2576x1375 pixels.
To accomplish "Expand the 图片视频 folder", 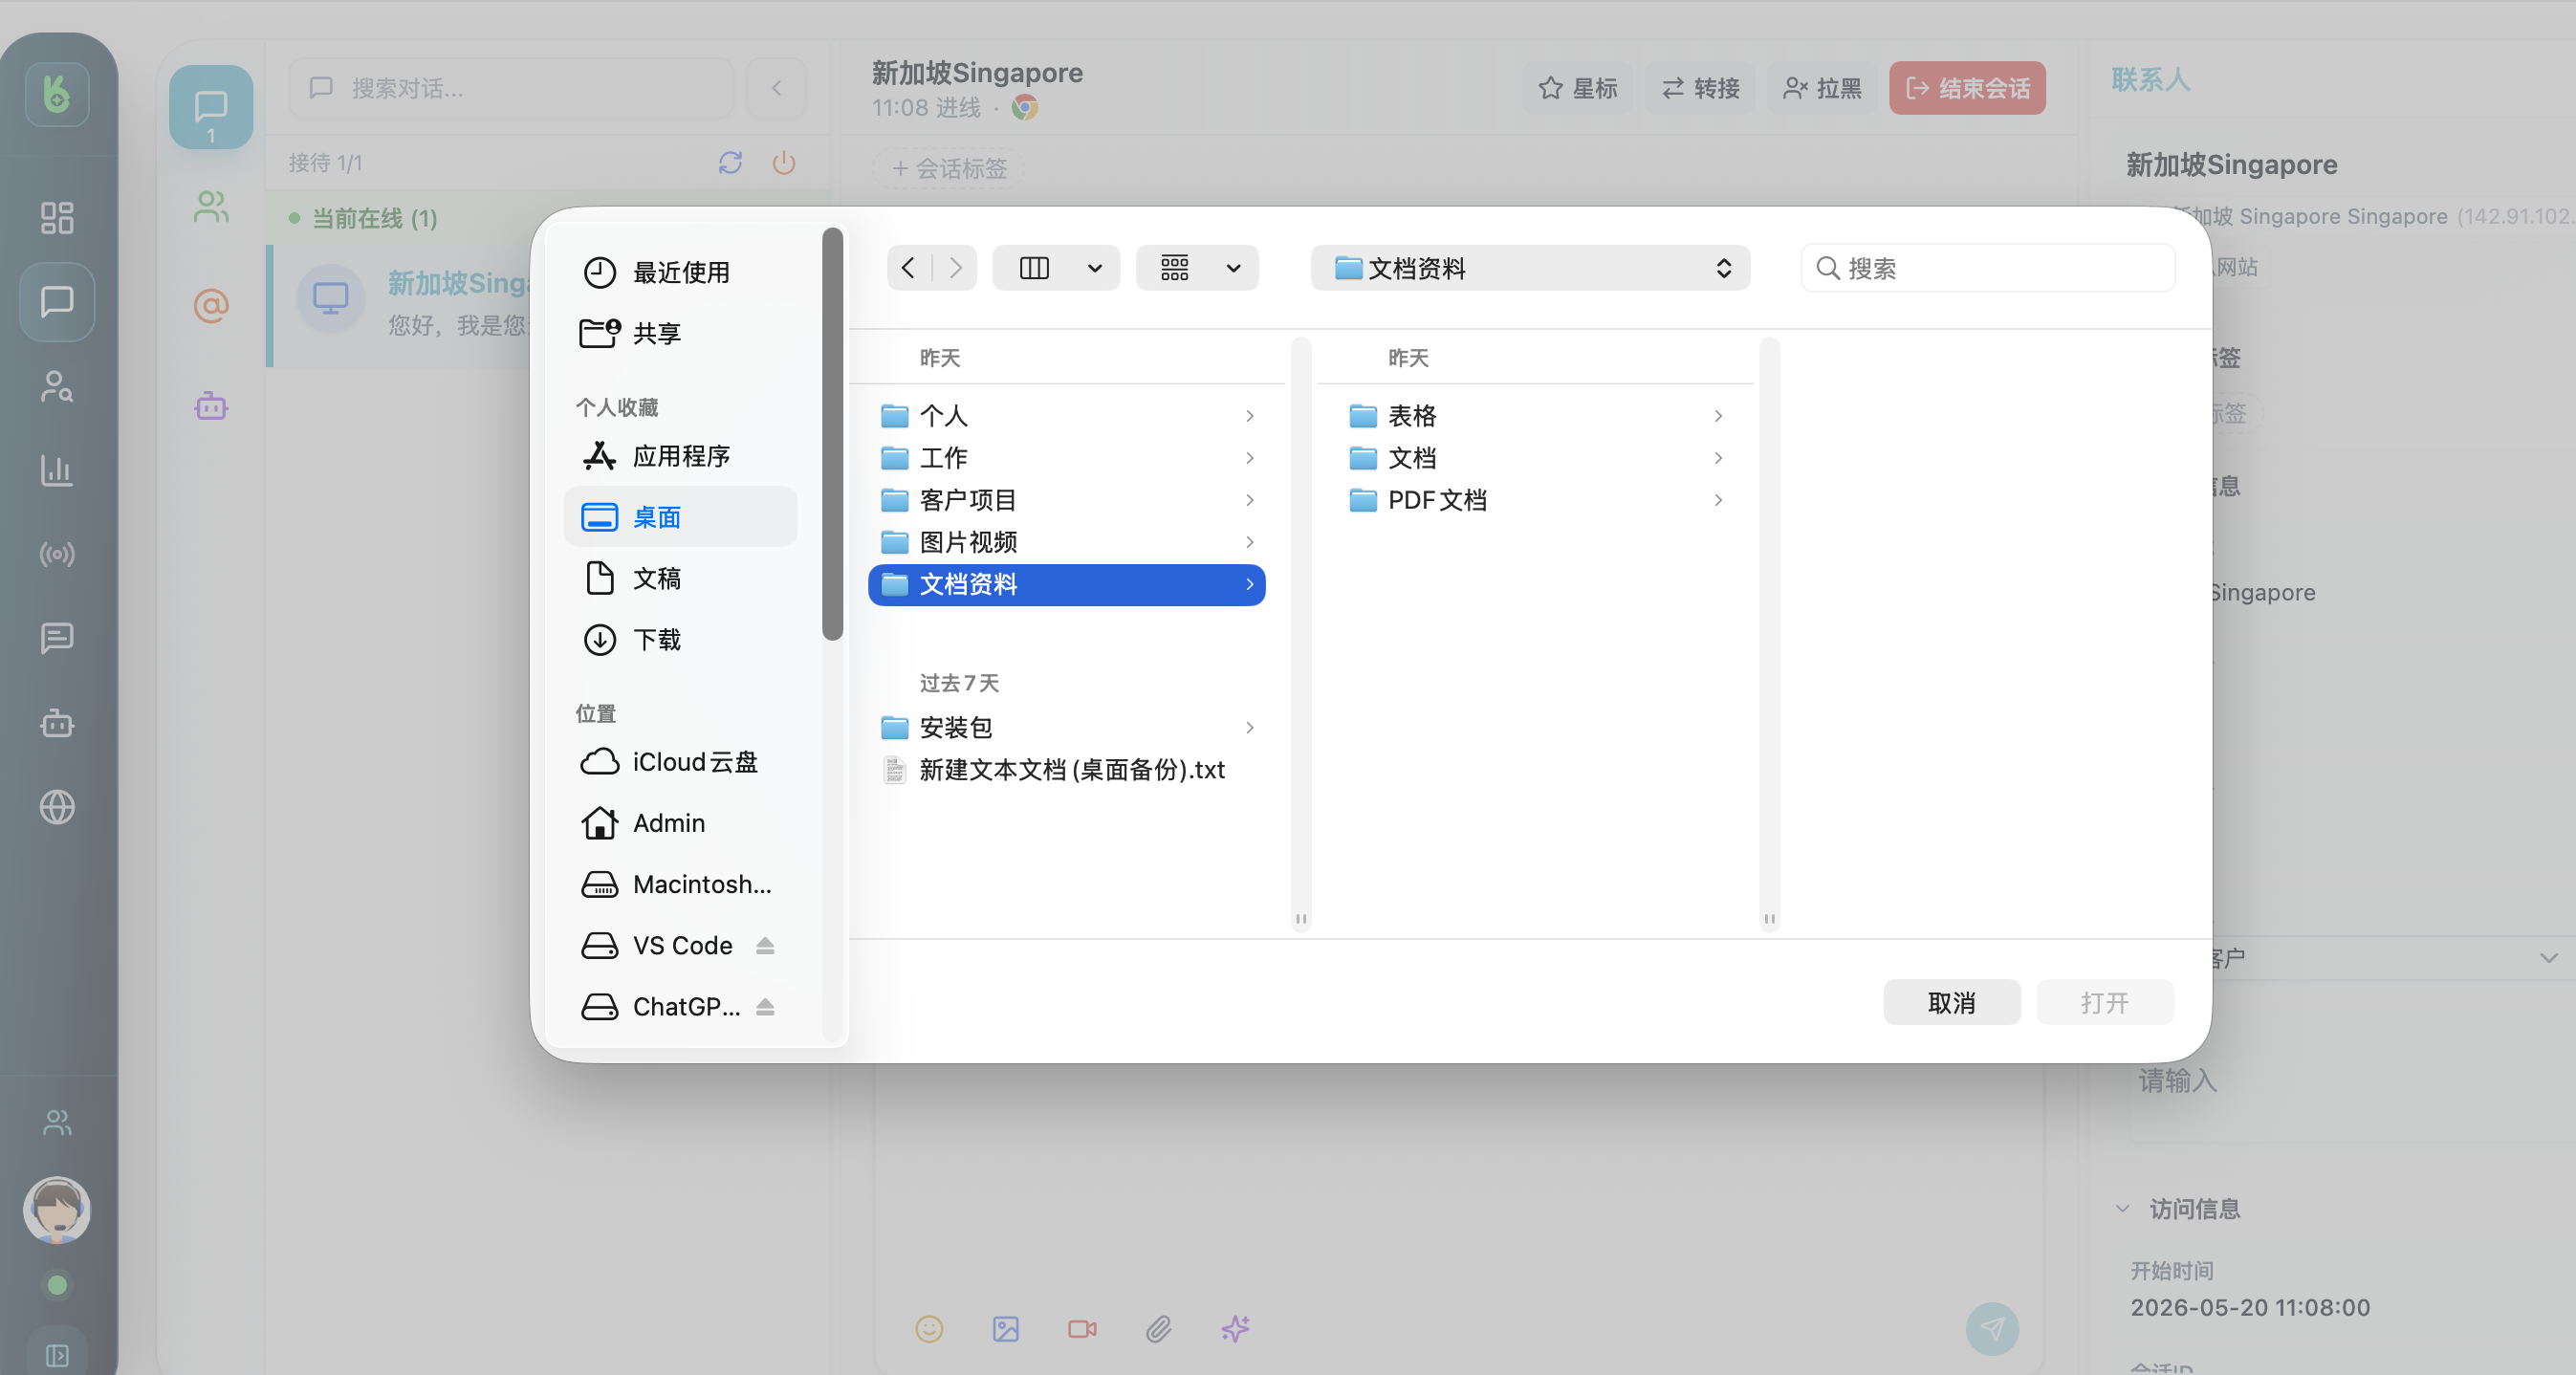I will point(1249,542).
